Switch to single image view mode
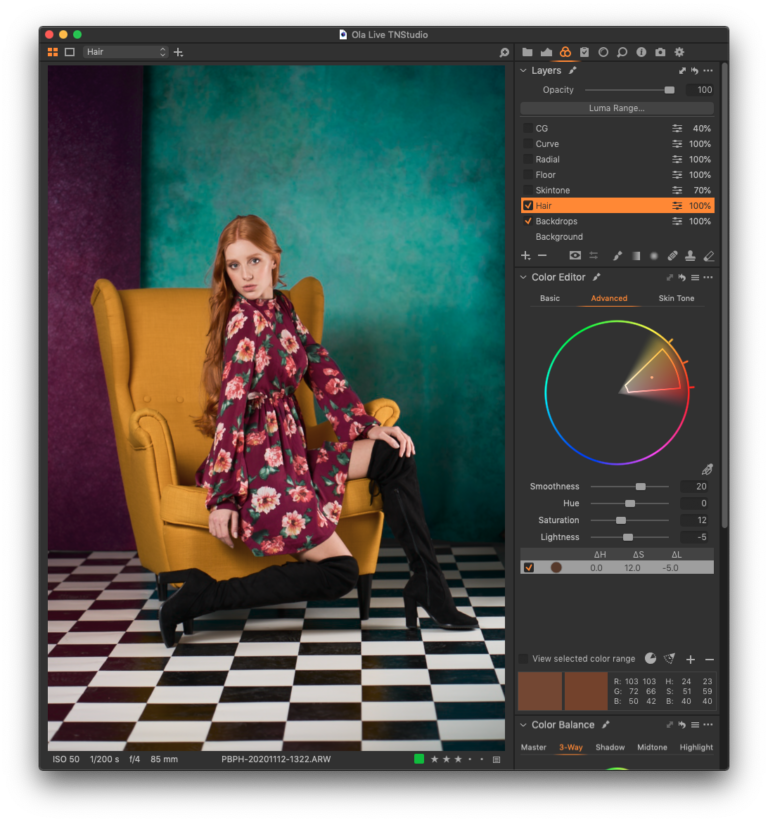This screenshot has width=768, height=822. coord(70,52)
